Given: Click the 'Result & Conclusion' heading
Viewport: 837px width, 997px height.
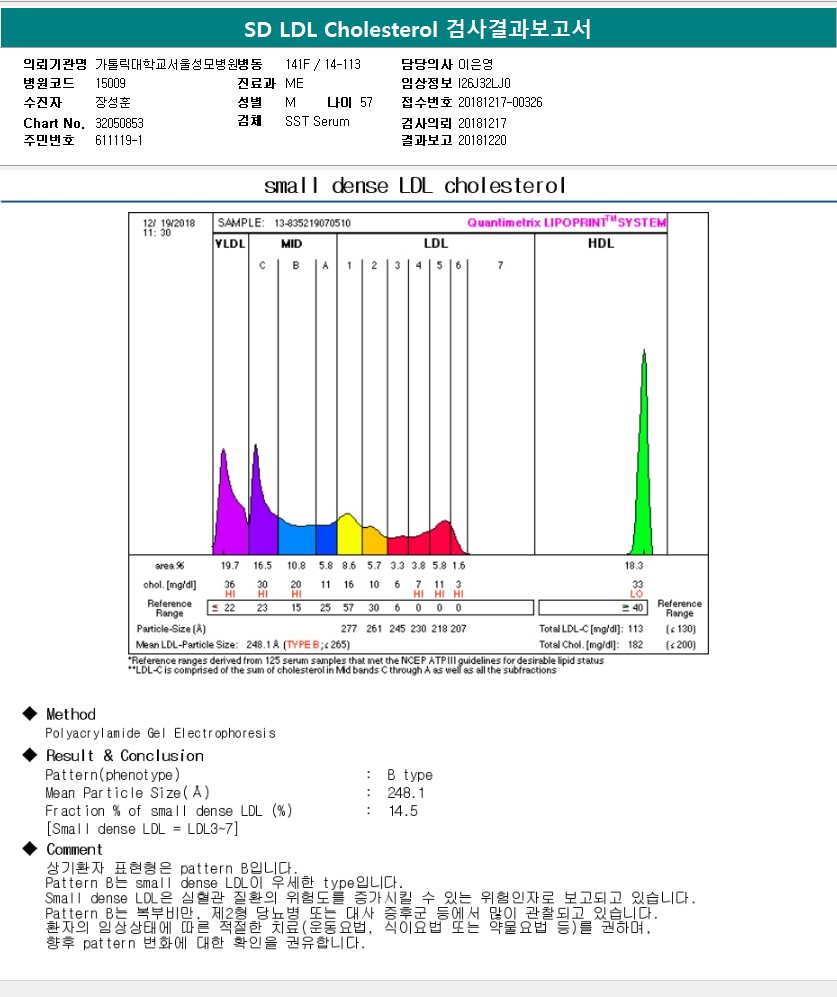Looking at the screenshot, I should pyautogui.click(x=125, y=756).
